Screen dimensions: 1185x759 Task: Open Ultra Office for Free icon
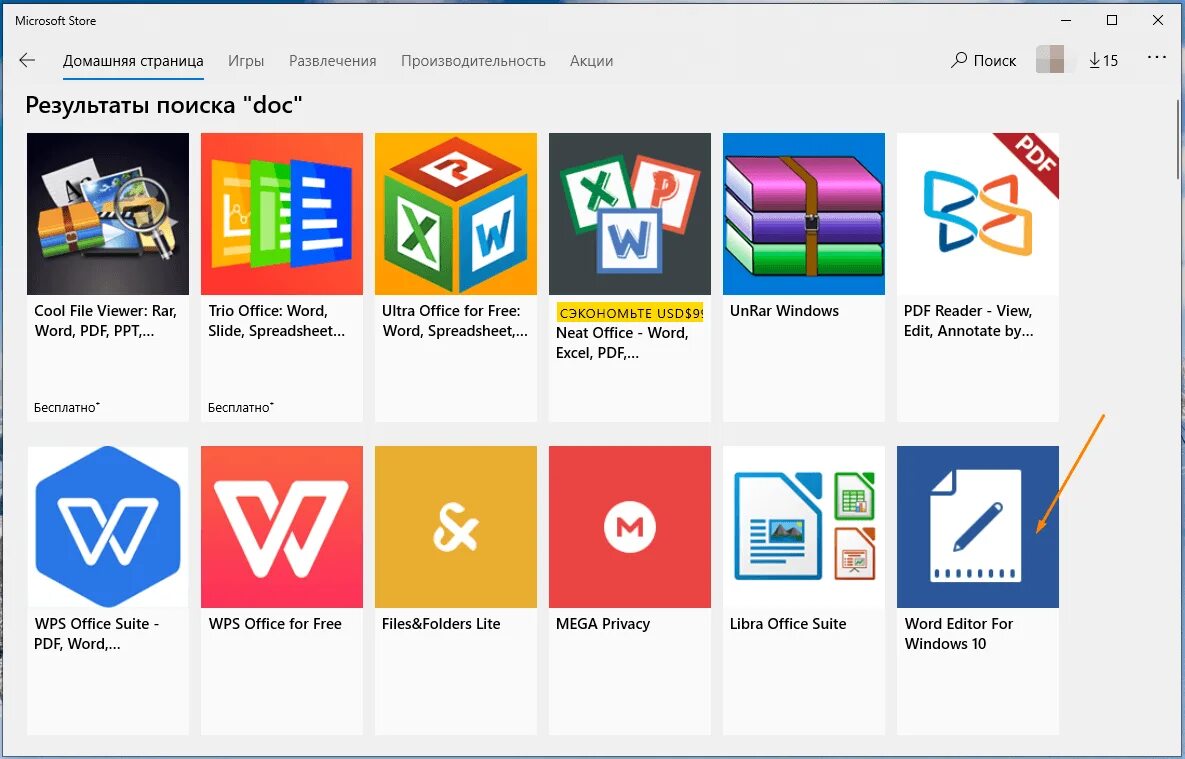pyautogui.click(x=456, y=214)
